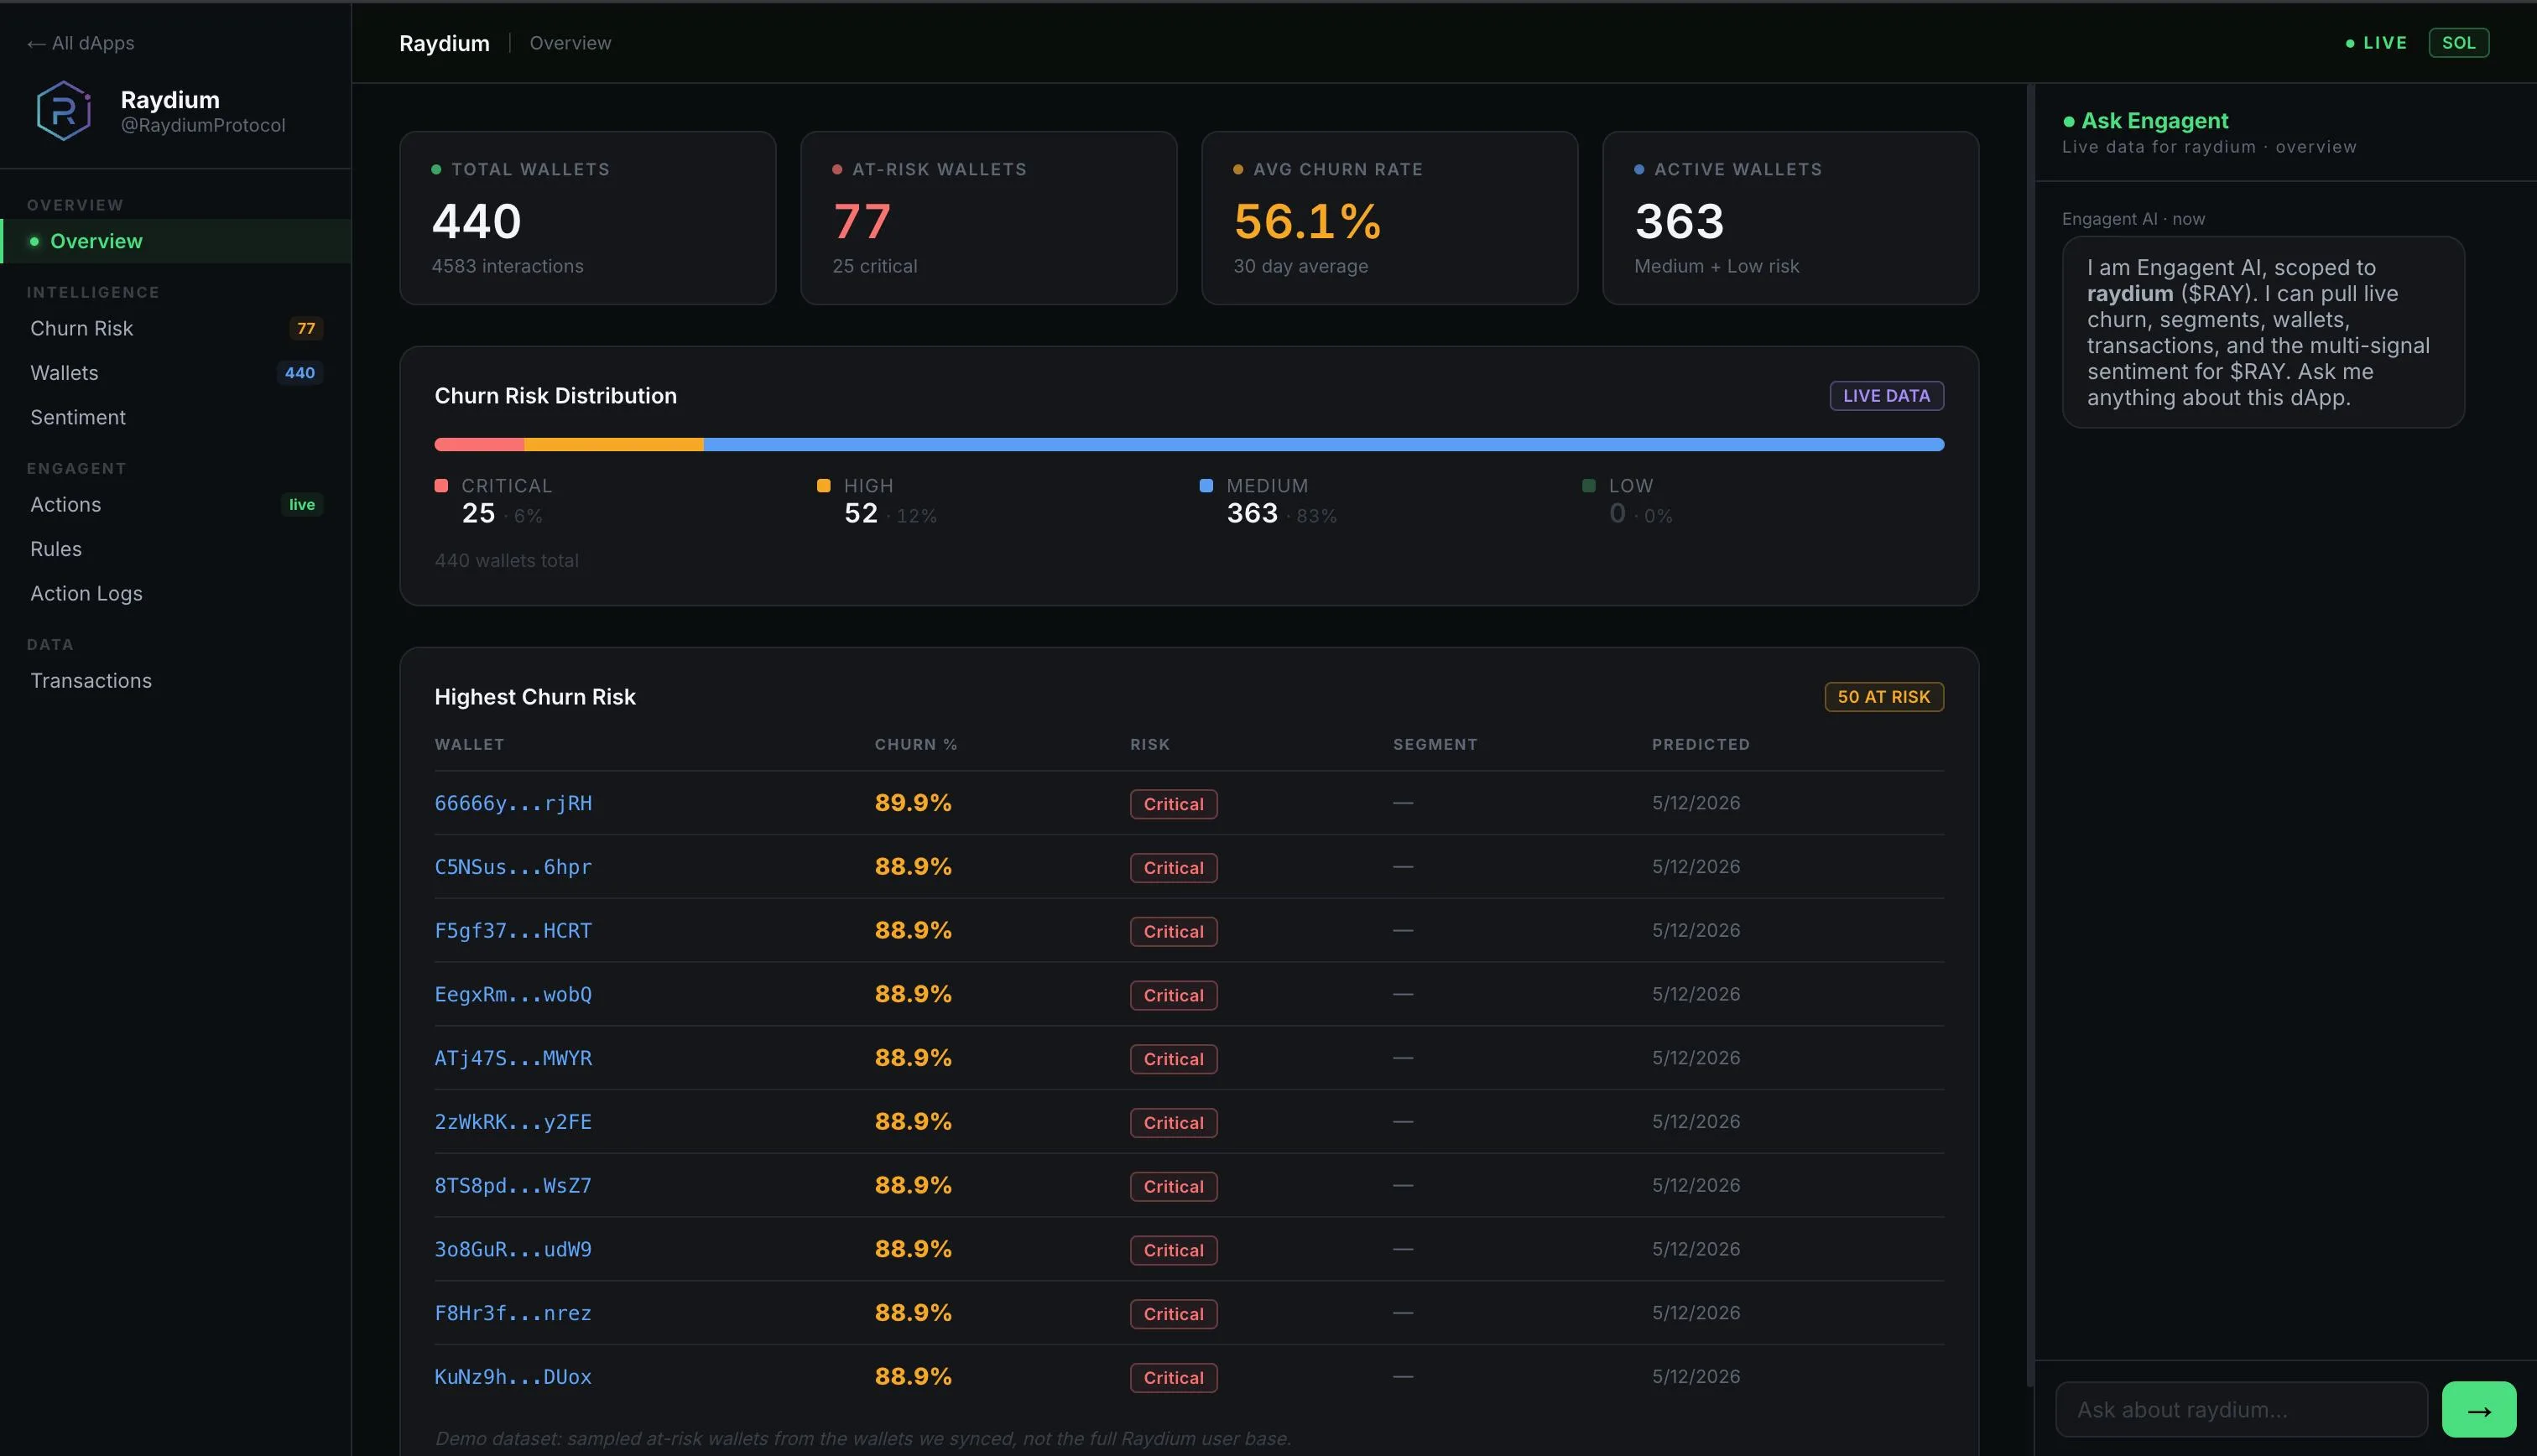
Task: Click the 89.9% churn value
Action: point(913,803)
